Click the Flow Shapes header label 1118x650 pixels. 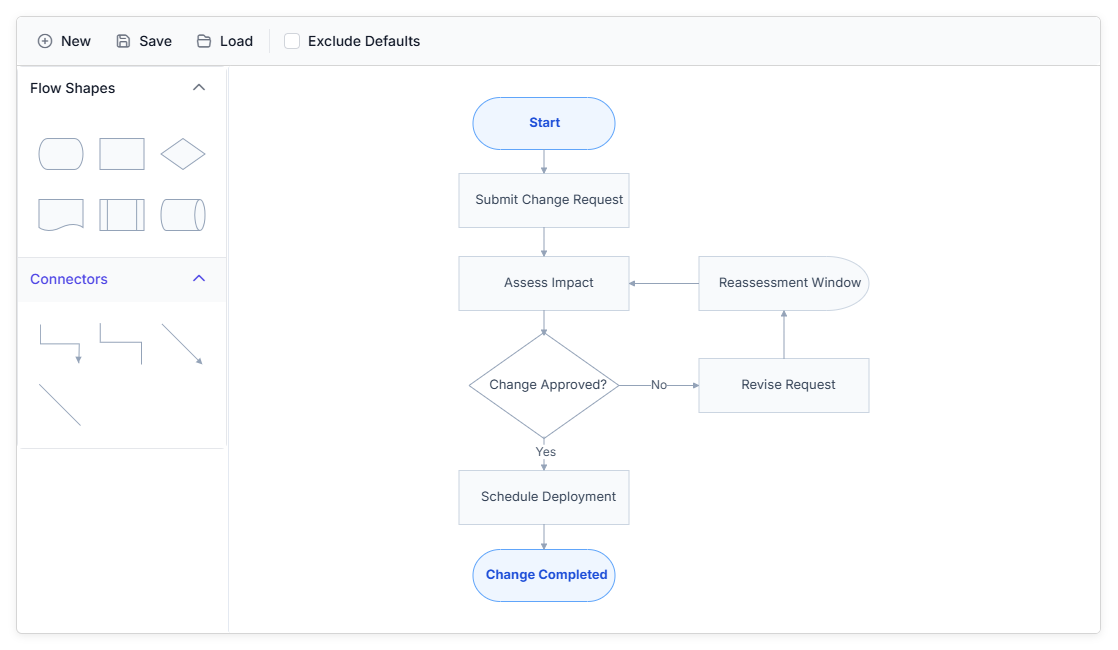tap(72, 88)
